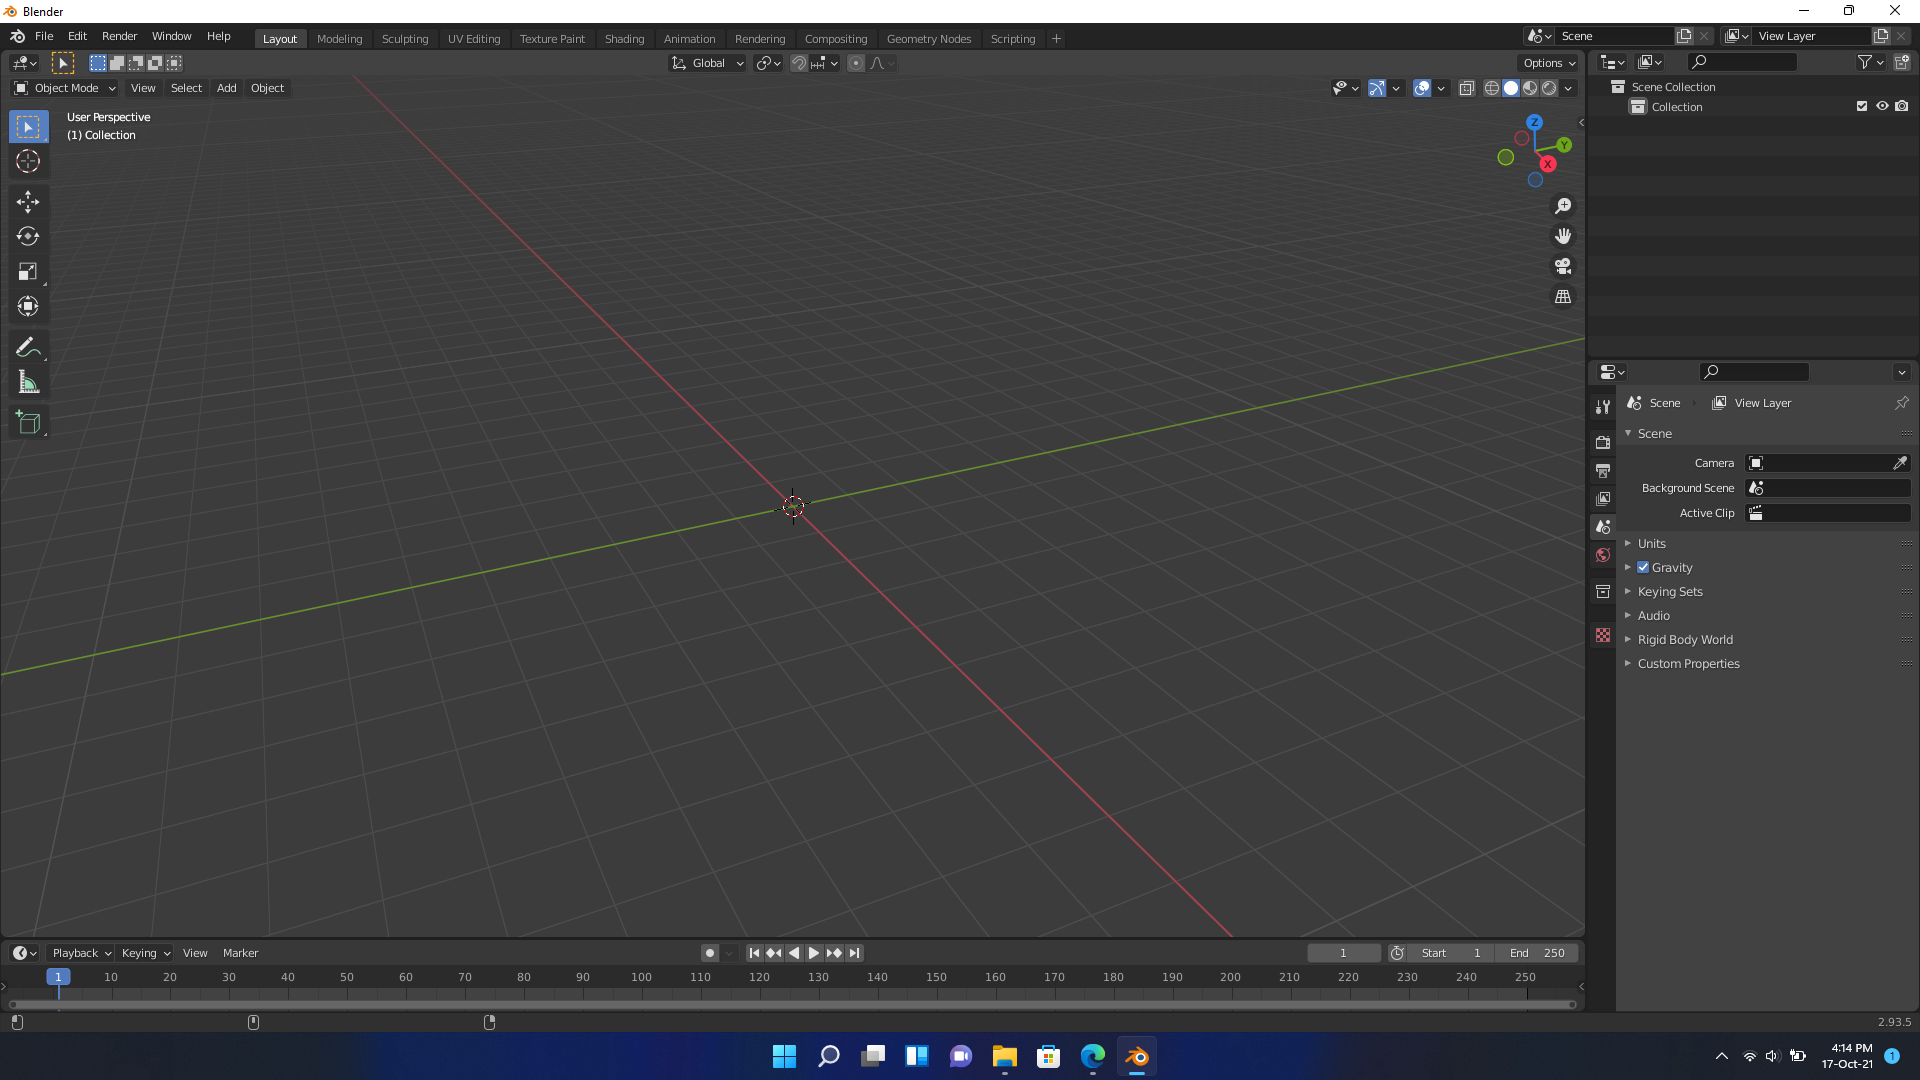Screen dimensions: 1920x1080
Task: Select the Rotate tool
Action: 28,237
